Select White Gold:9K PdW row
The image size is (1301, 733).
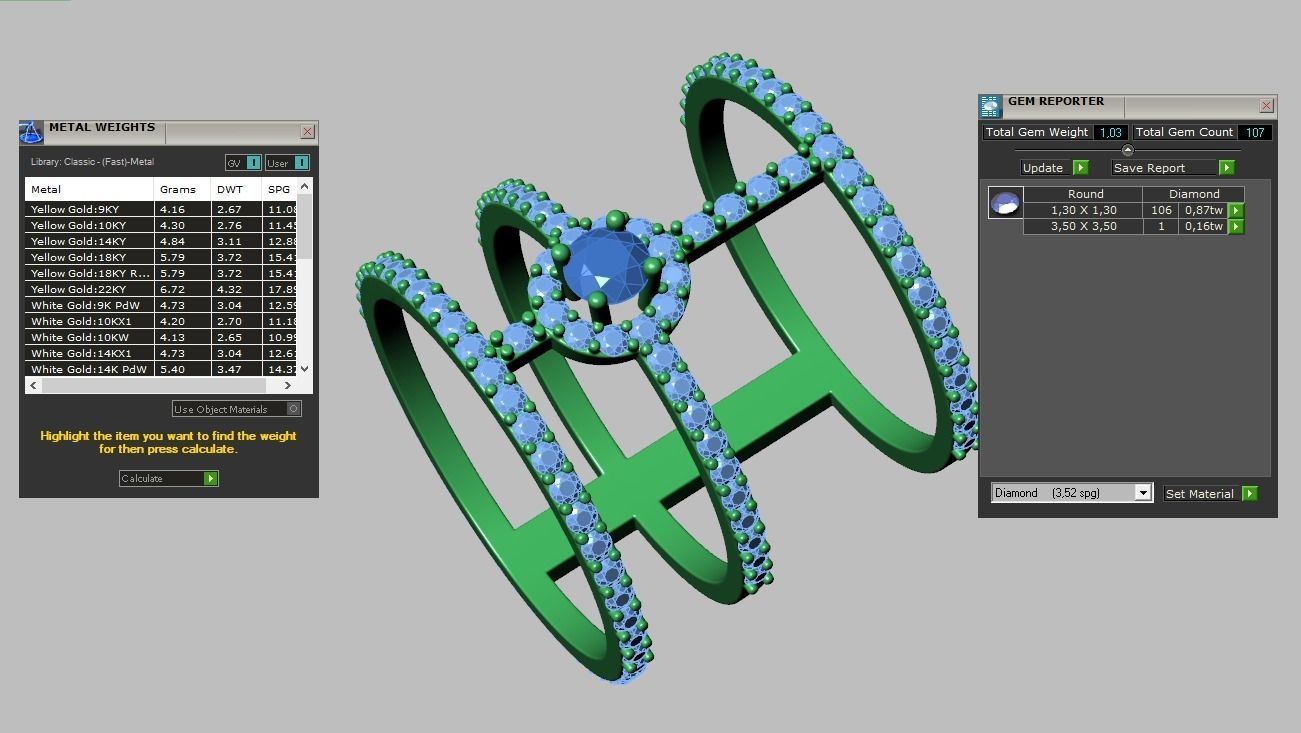pos(161,305)
